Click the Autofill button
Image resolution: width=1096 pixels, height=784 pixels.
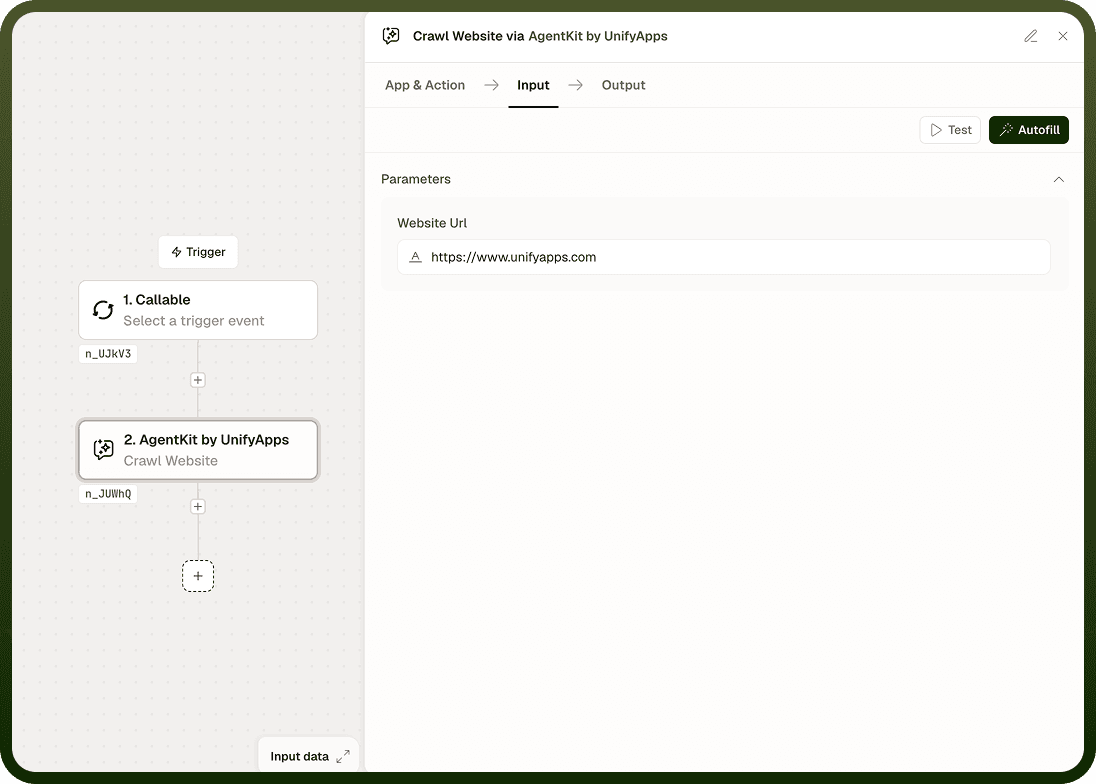pyautogui.click(x=1028, y=130)
